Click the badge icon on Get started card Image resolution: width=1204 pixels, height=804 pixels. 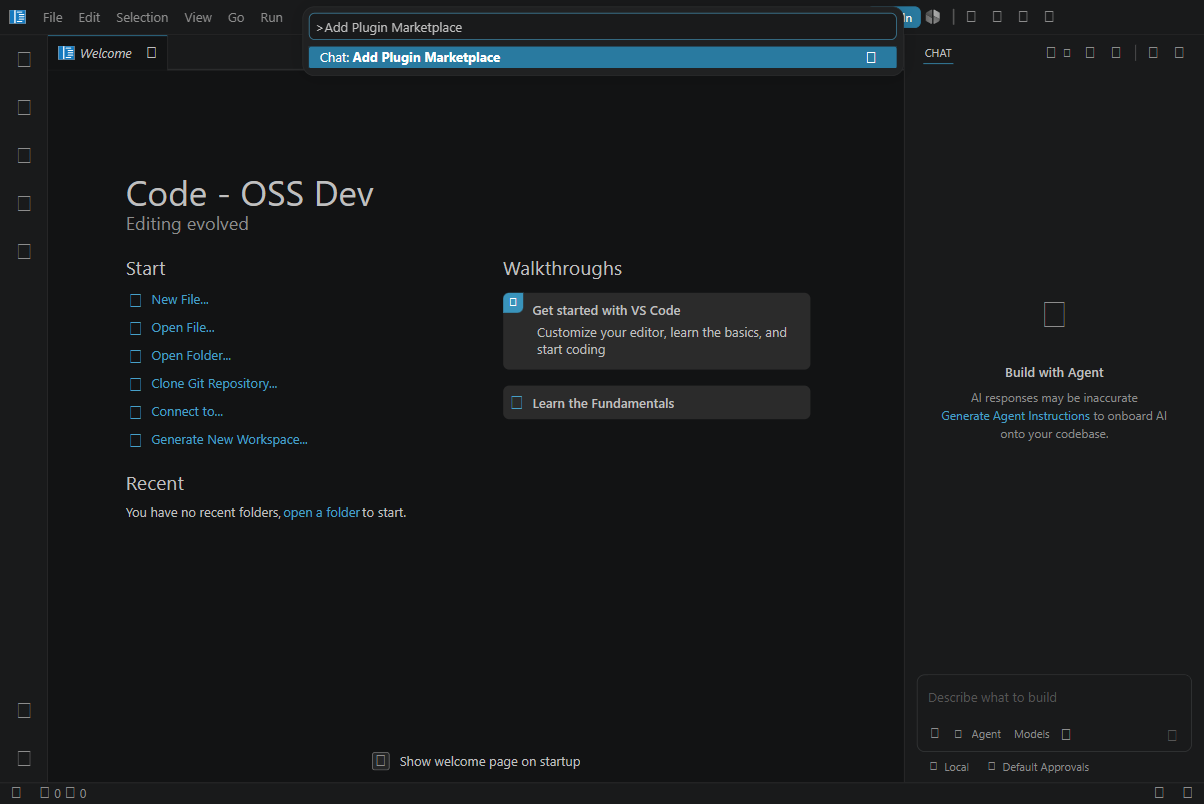(513, 302)
